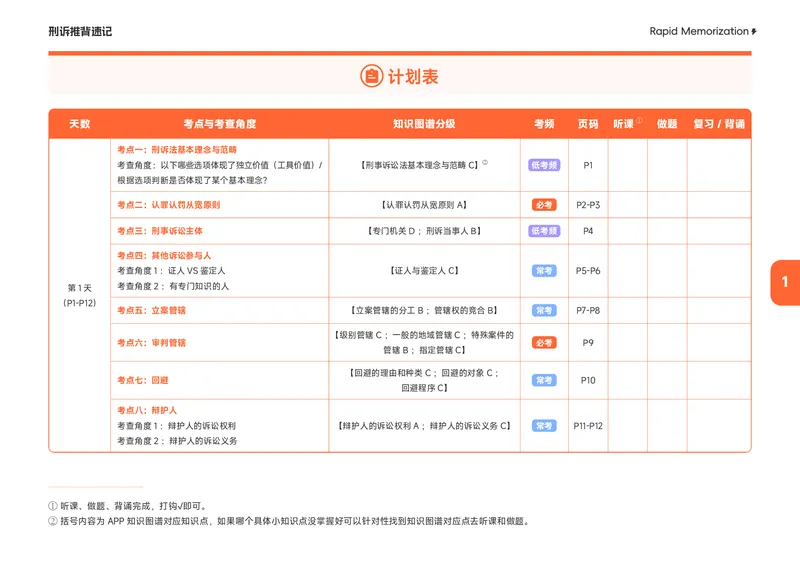This screenshot has width=800, height=566.
Task: Click the 常考 badge in the 考点七 row
Action: 544,380
